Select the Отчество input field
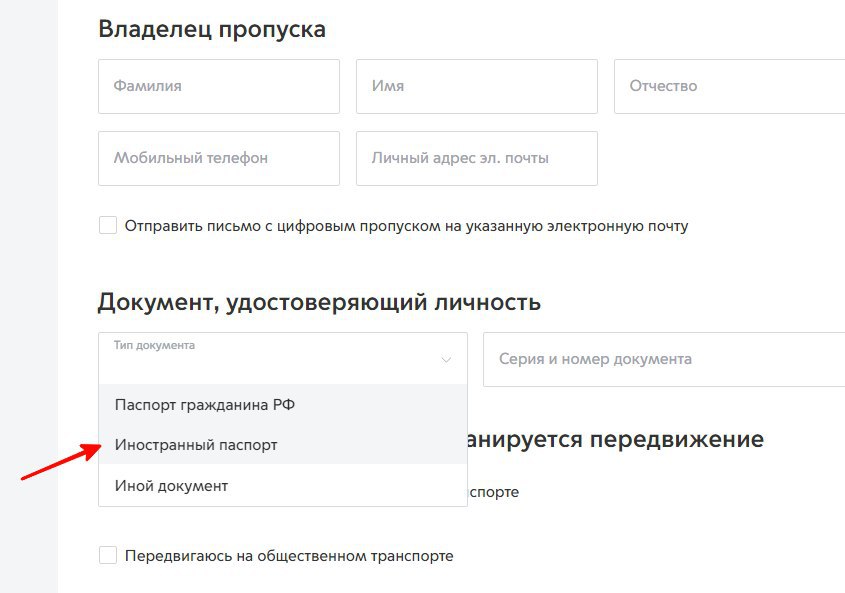 click(x=730, y=86)
